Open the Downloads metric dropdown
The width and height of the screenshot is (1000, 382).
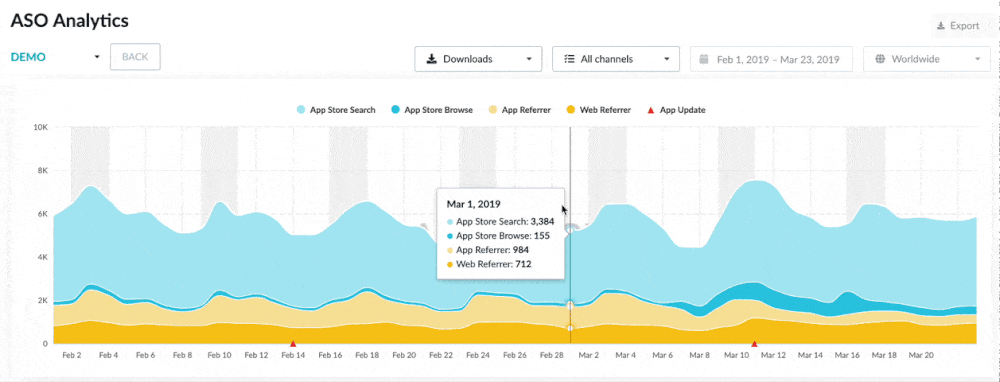[x=478, y=59]
